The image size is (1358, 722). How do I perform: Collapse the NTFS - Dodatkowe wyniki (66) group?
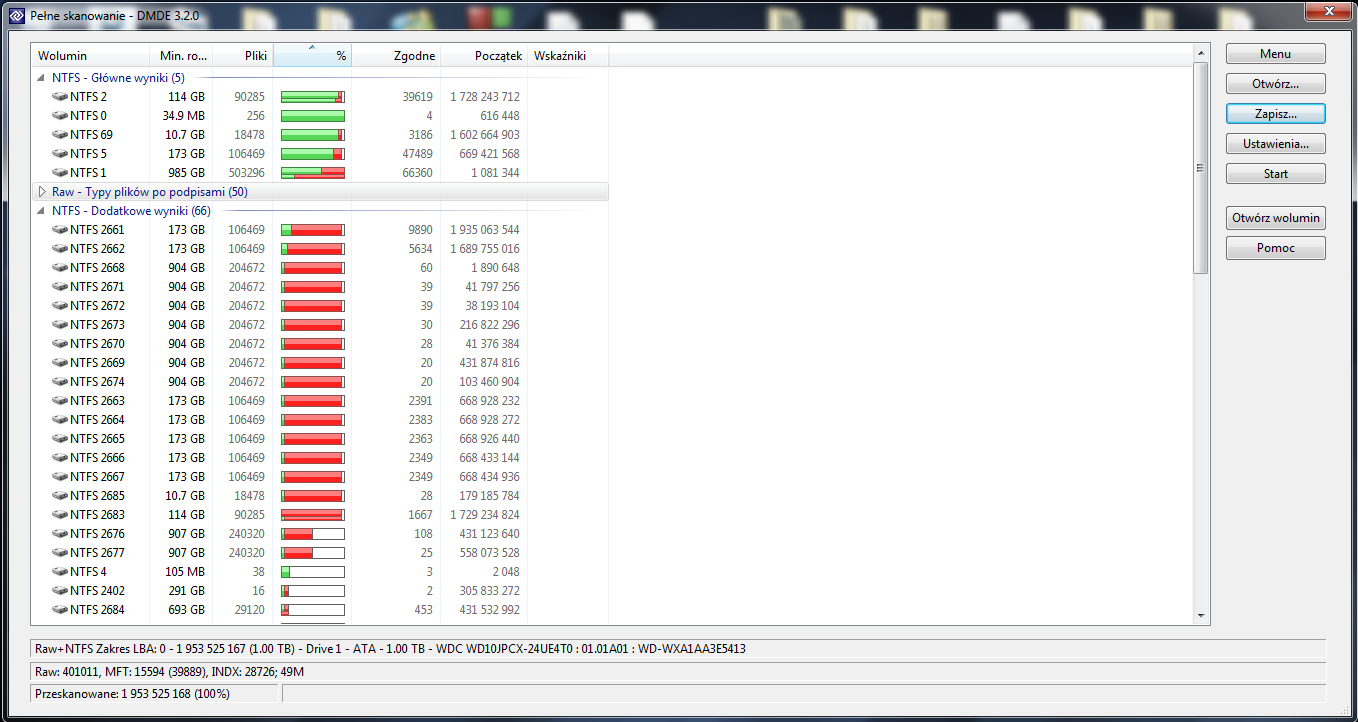pos(41,211)
